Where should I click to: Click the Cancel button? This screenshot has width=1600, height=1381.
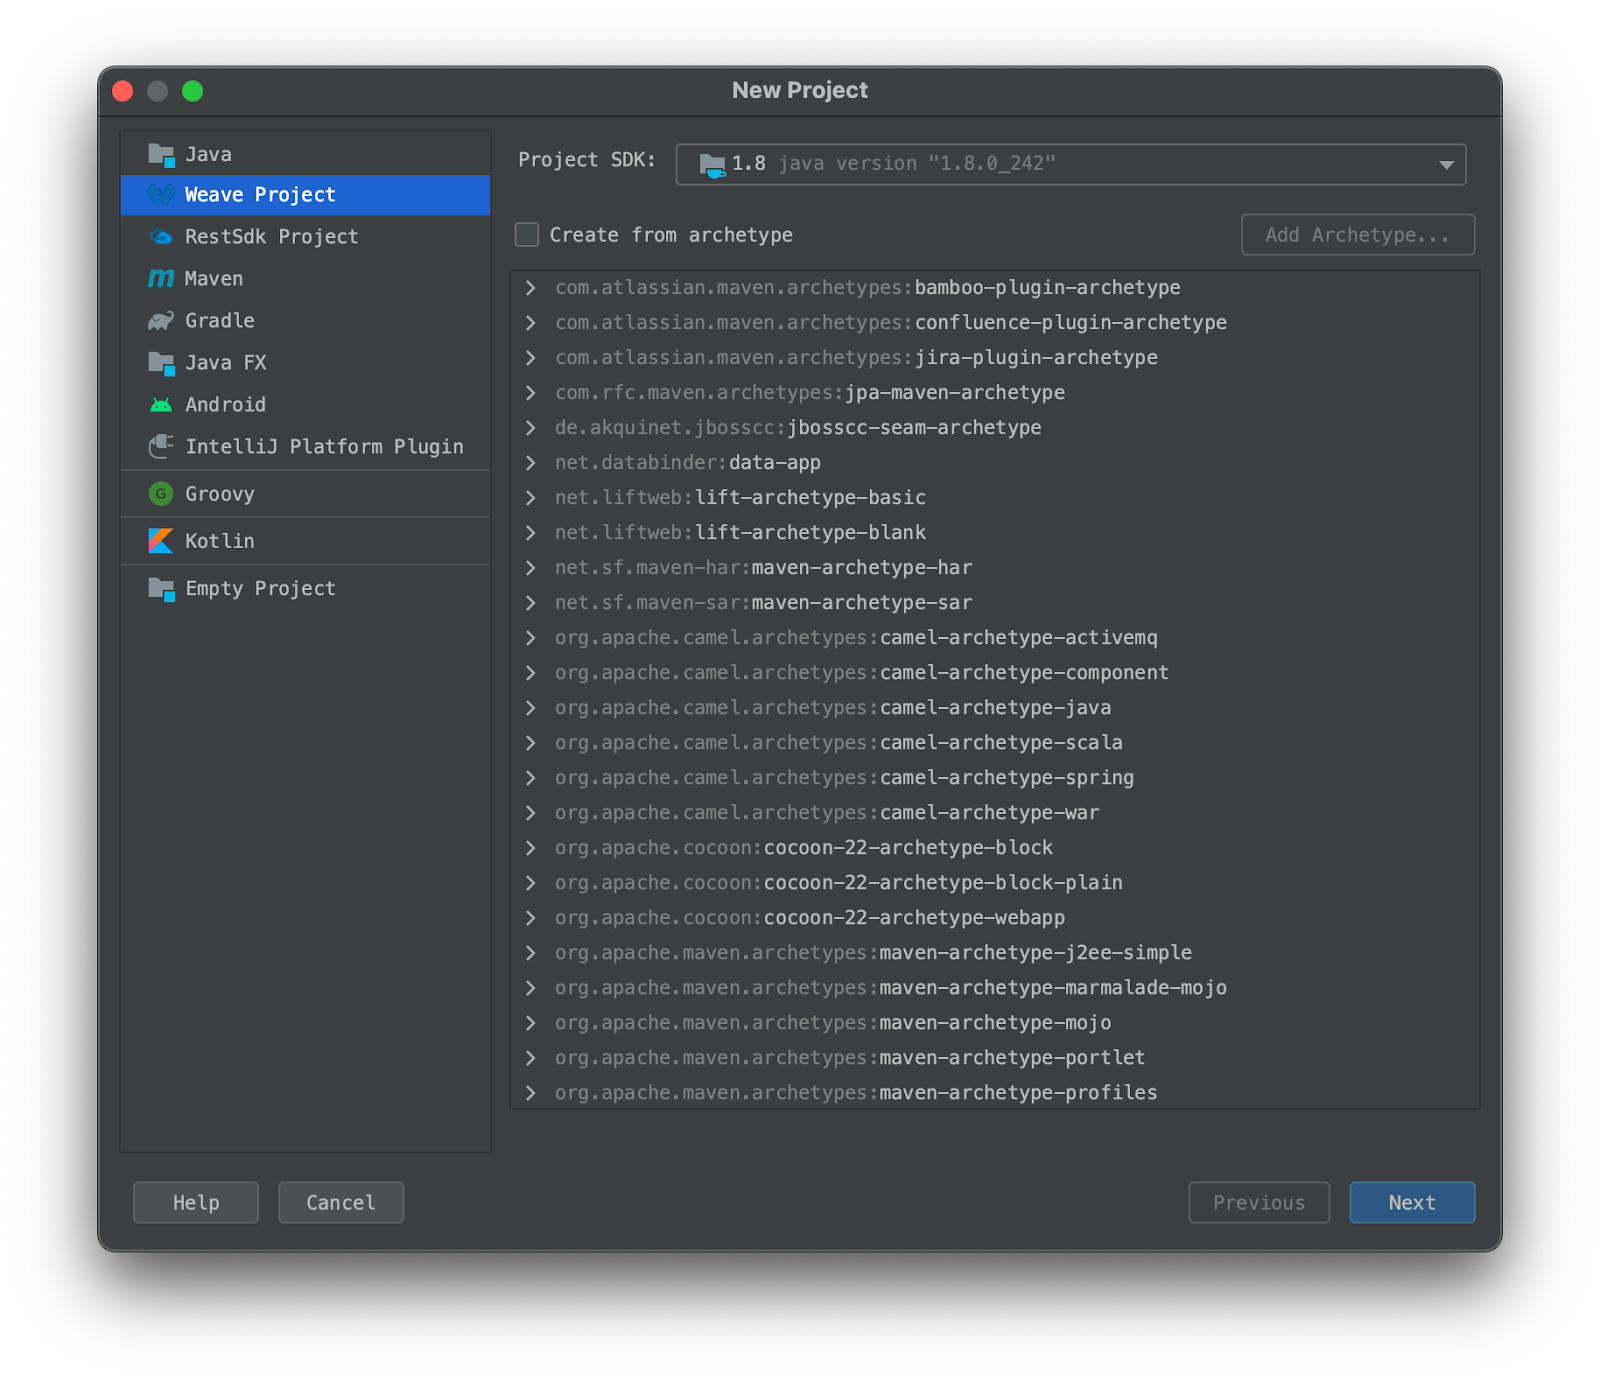pos(340,1202)
